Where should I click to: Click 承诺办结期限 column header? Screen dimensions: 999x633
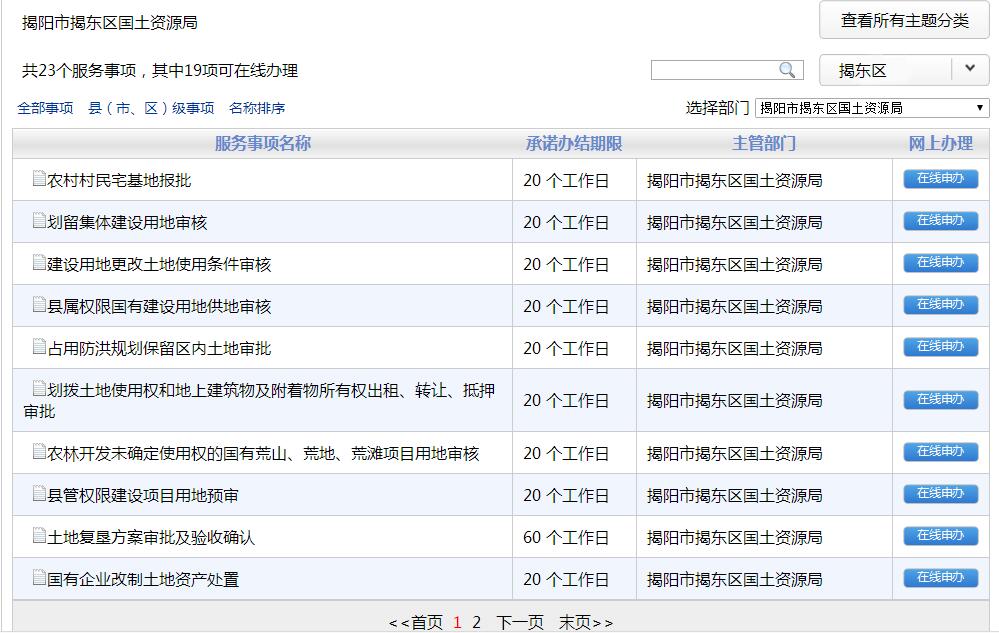(573, 144)
